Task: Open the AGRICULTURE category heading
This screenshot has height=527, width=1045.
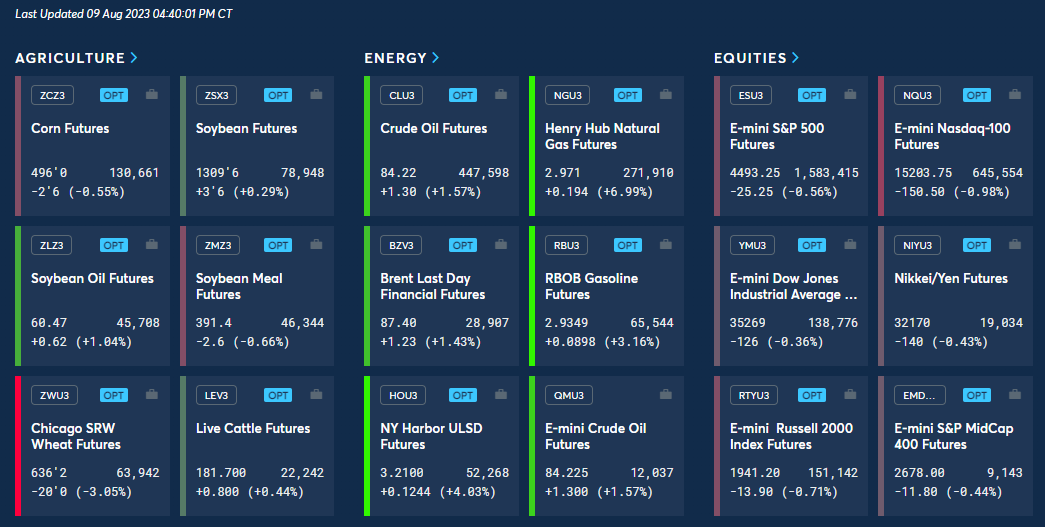Action: [70, 58]
